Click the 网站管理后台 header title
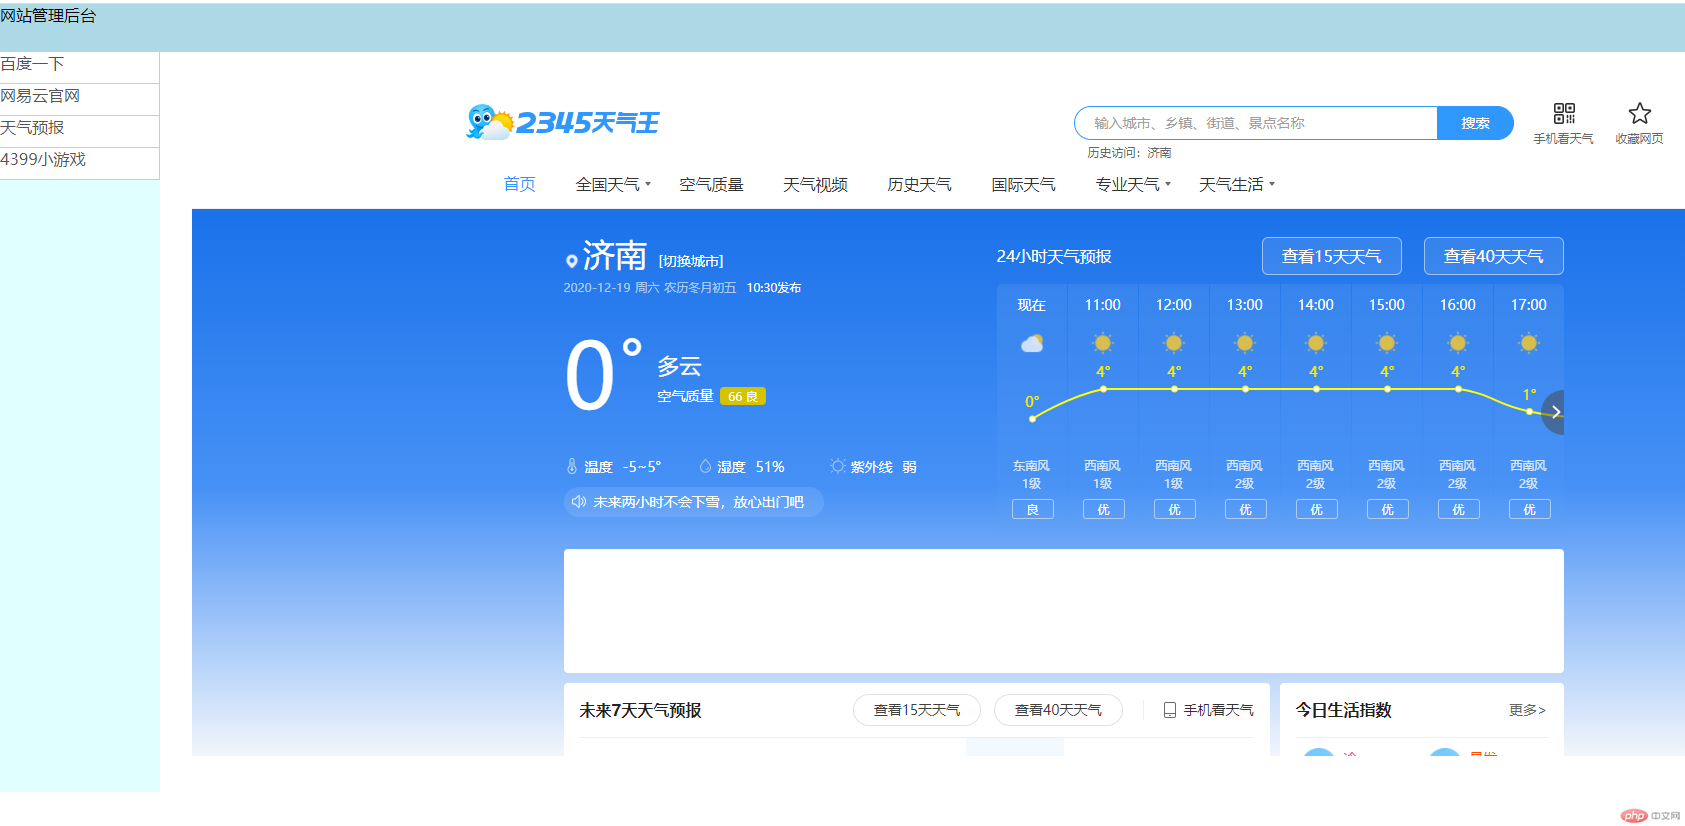 (x=48, y=16)
